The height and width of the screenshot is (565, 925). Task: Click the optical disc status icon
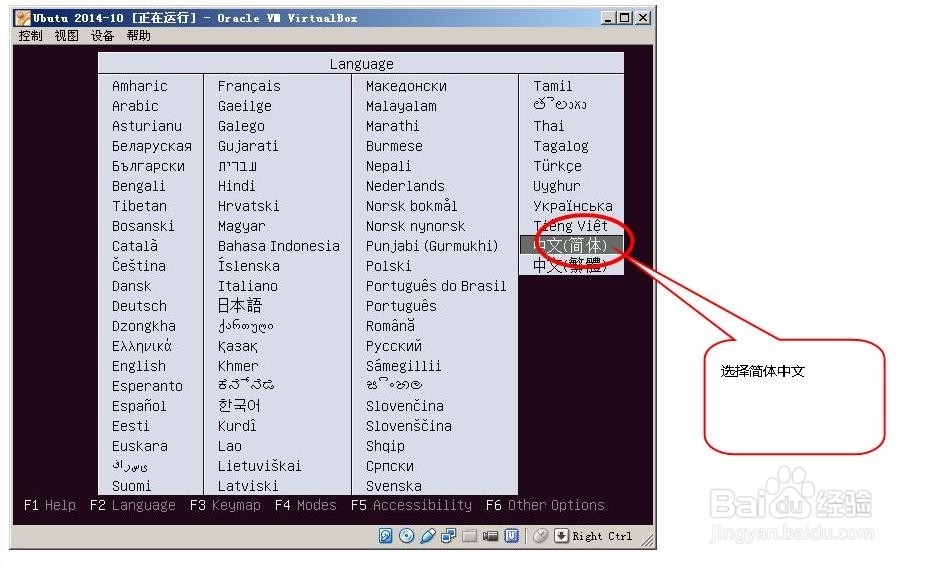click(406, 536)
